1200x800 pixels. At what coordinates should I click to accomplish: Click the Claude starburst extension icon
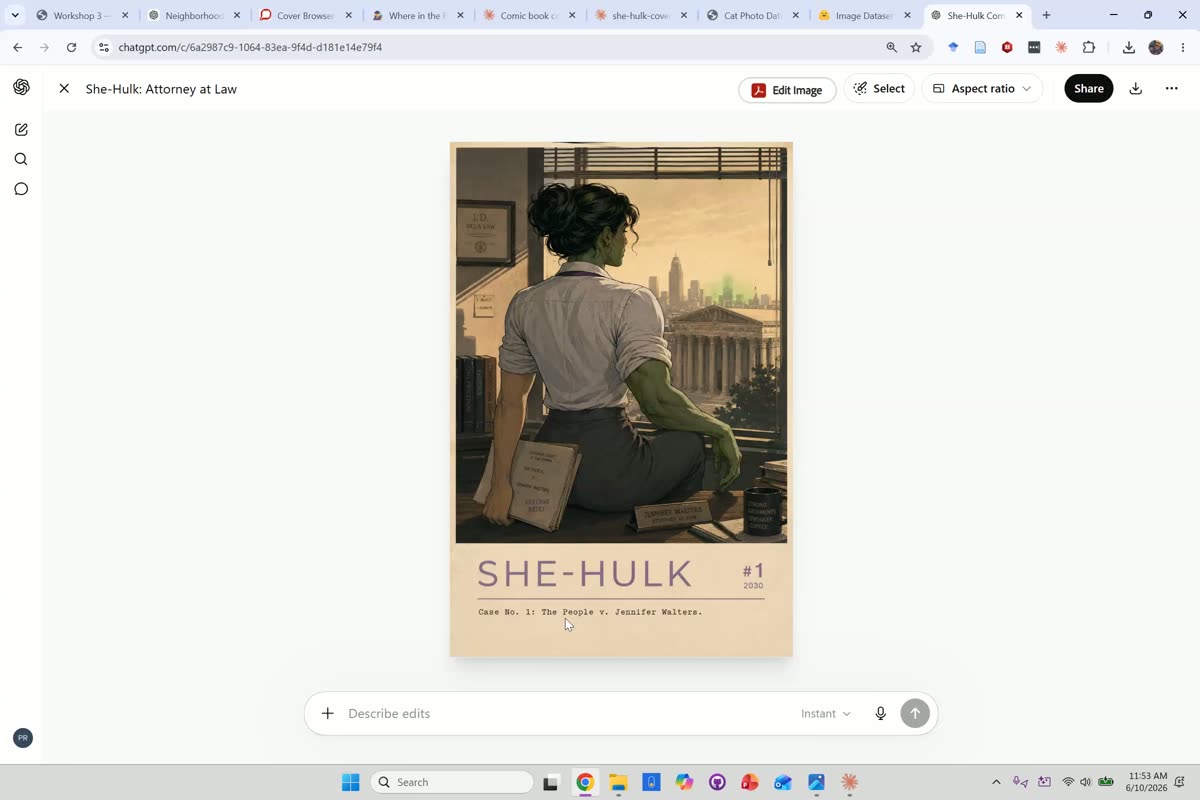[x=1062, y=47]
